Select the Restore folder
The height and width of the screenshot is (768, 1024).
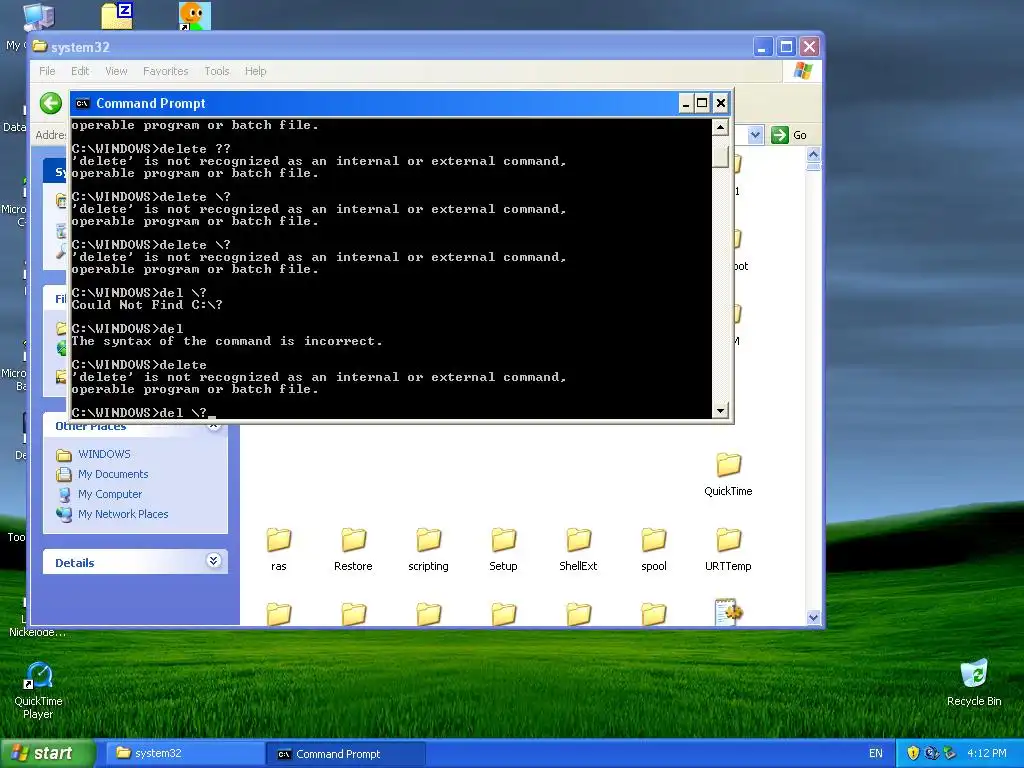[353, 550]
